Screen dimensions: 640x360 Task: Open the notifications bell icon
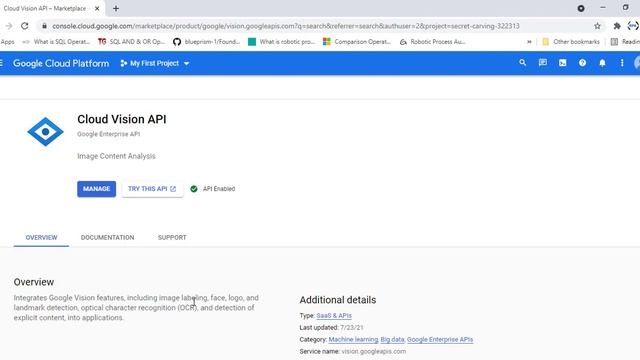point(602,63)
